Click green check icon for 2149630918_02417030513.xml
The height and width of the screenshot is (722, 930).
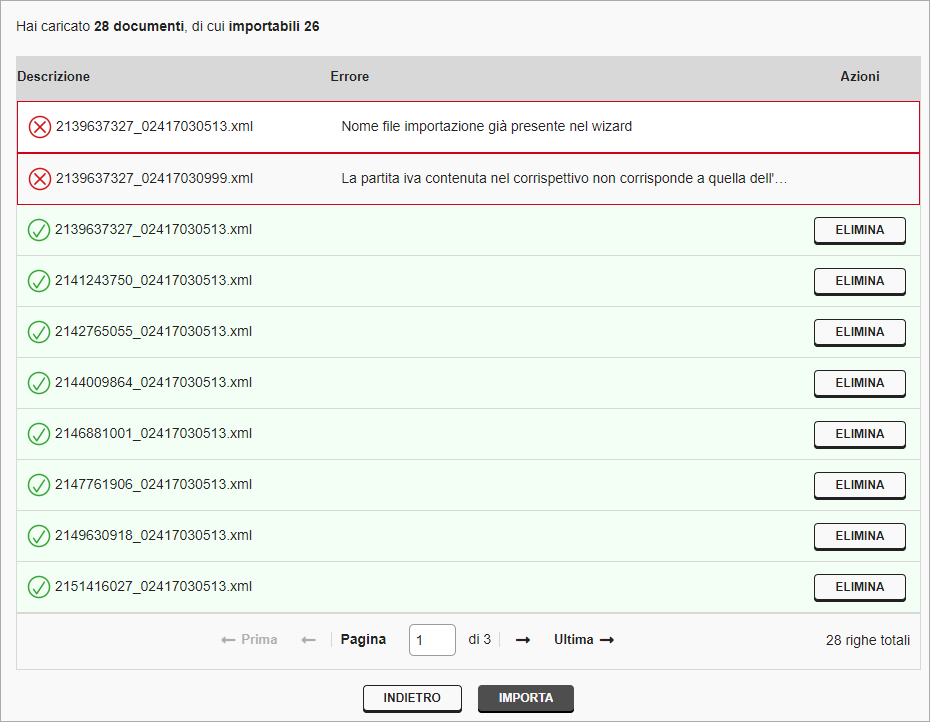[x=39, y=536]
